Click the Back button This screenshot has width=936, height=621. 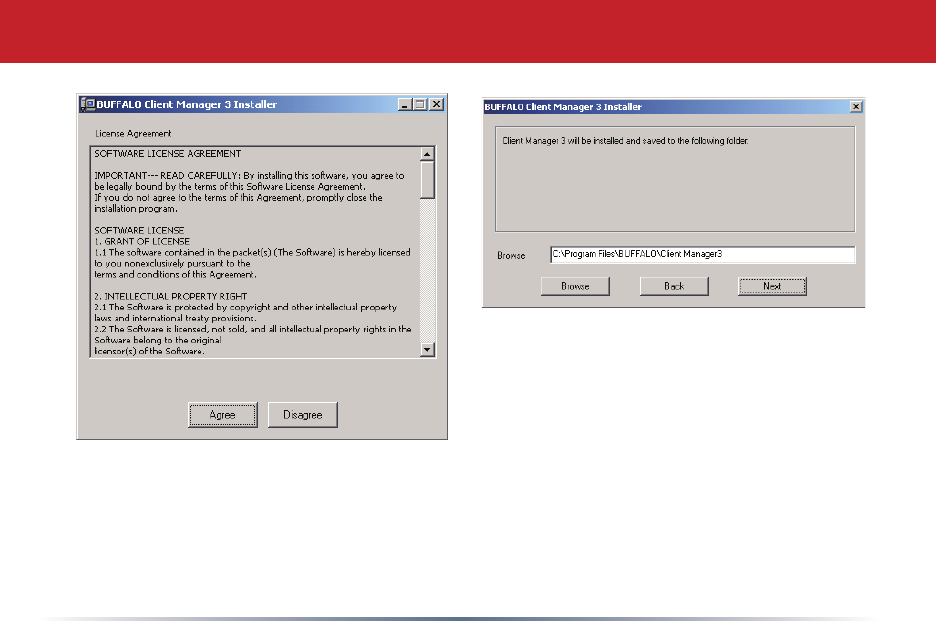click(674, 286)
